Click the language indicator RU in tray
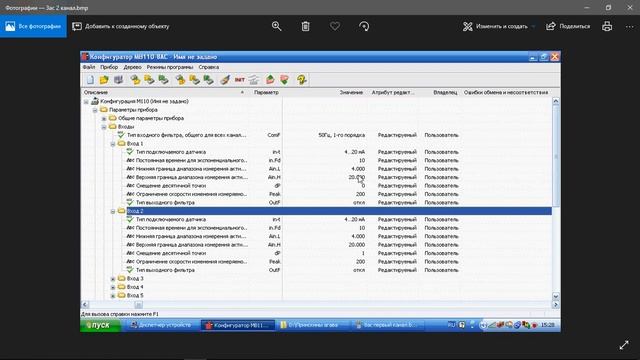The width and height of the screenshot is (640, 360). pyautogui.click(x=451, y=325)
